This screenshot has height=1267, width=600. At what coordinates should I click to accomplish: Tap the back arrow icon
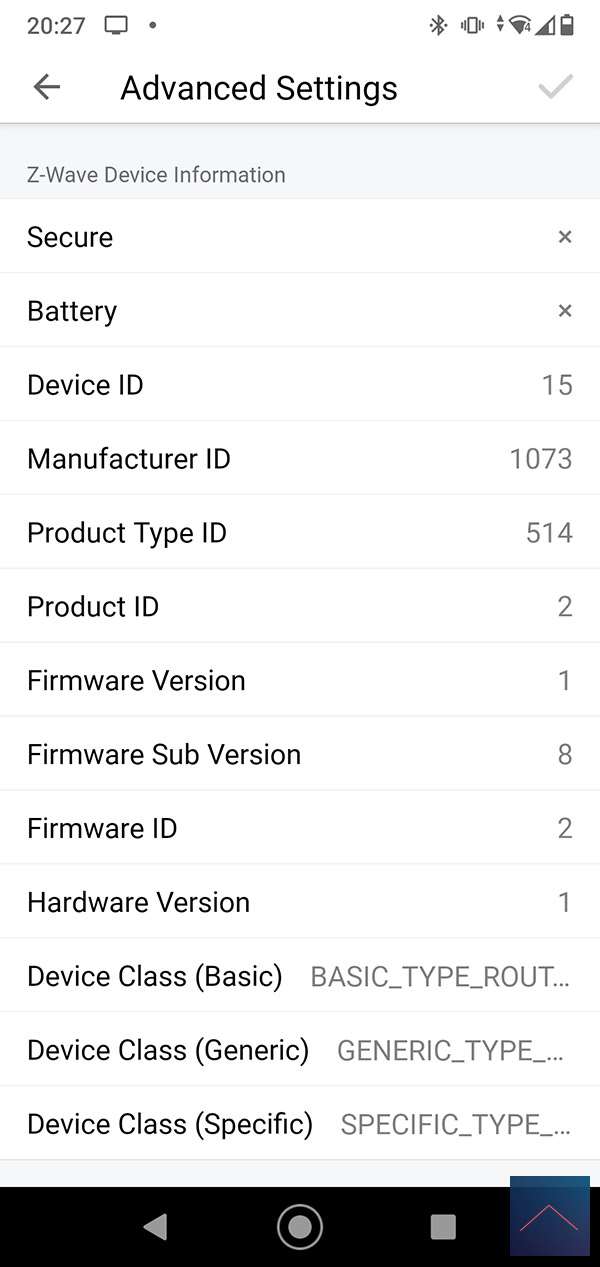(47, 88)
